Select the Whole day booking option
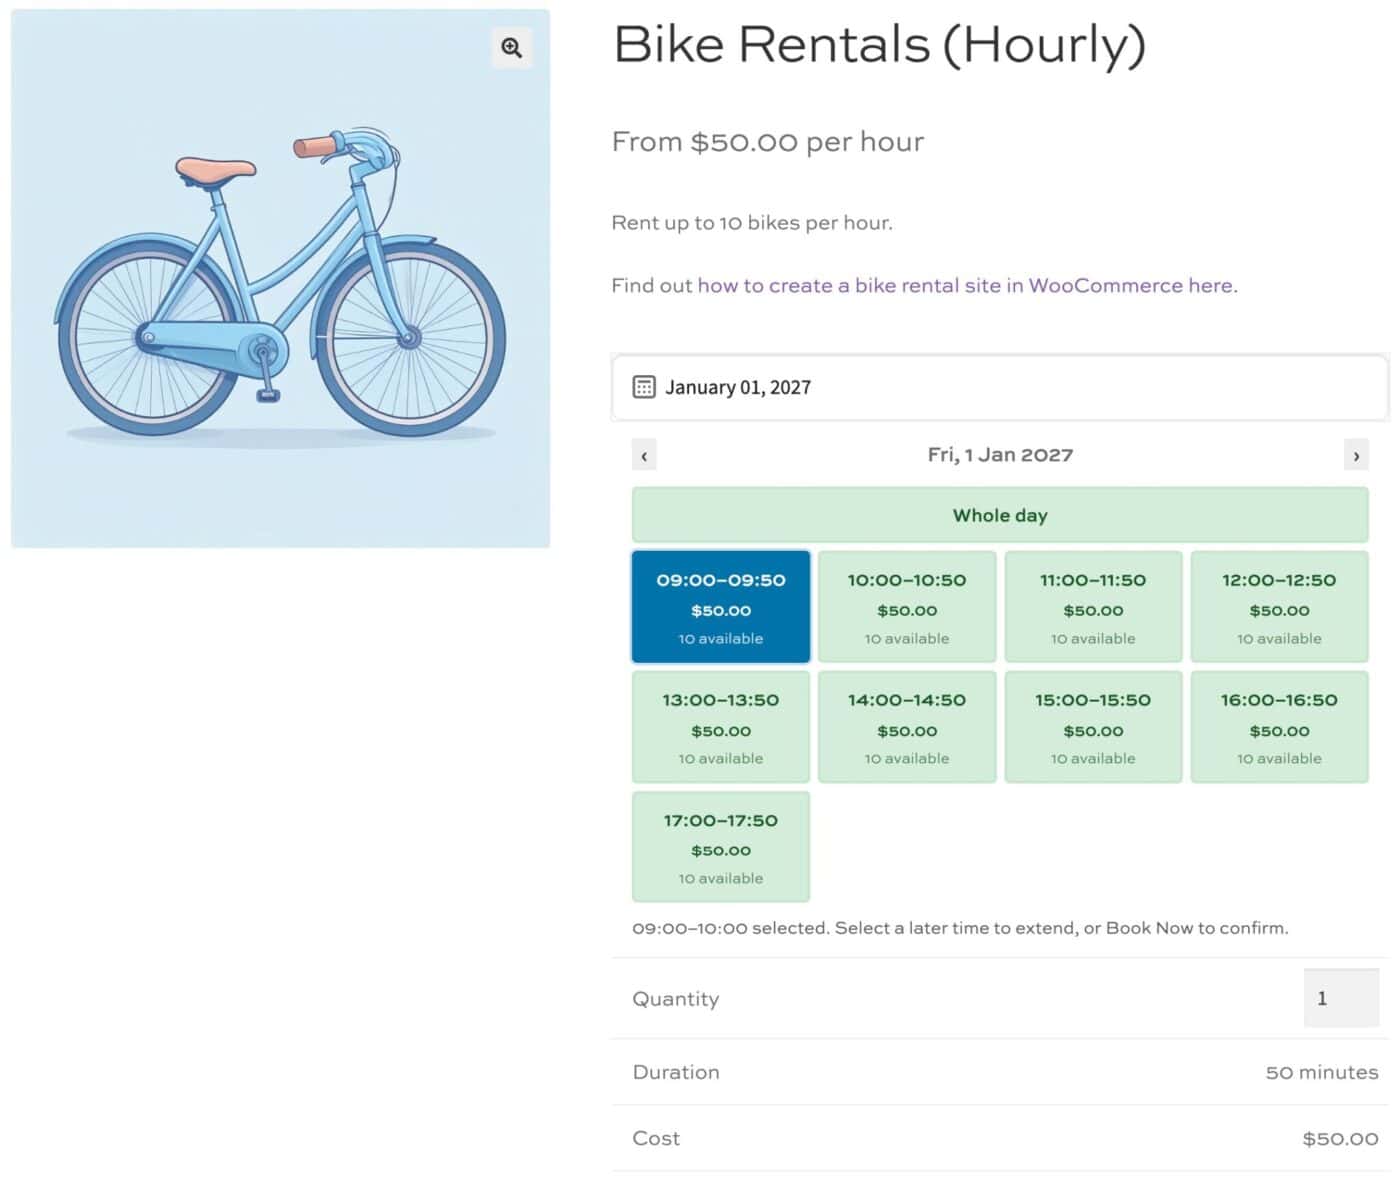1400x1200 pixels. click(1000, 515)
